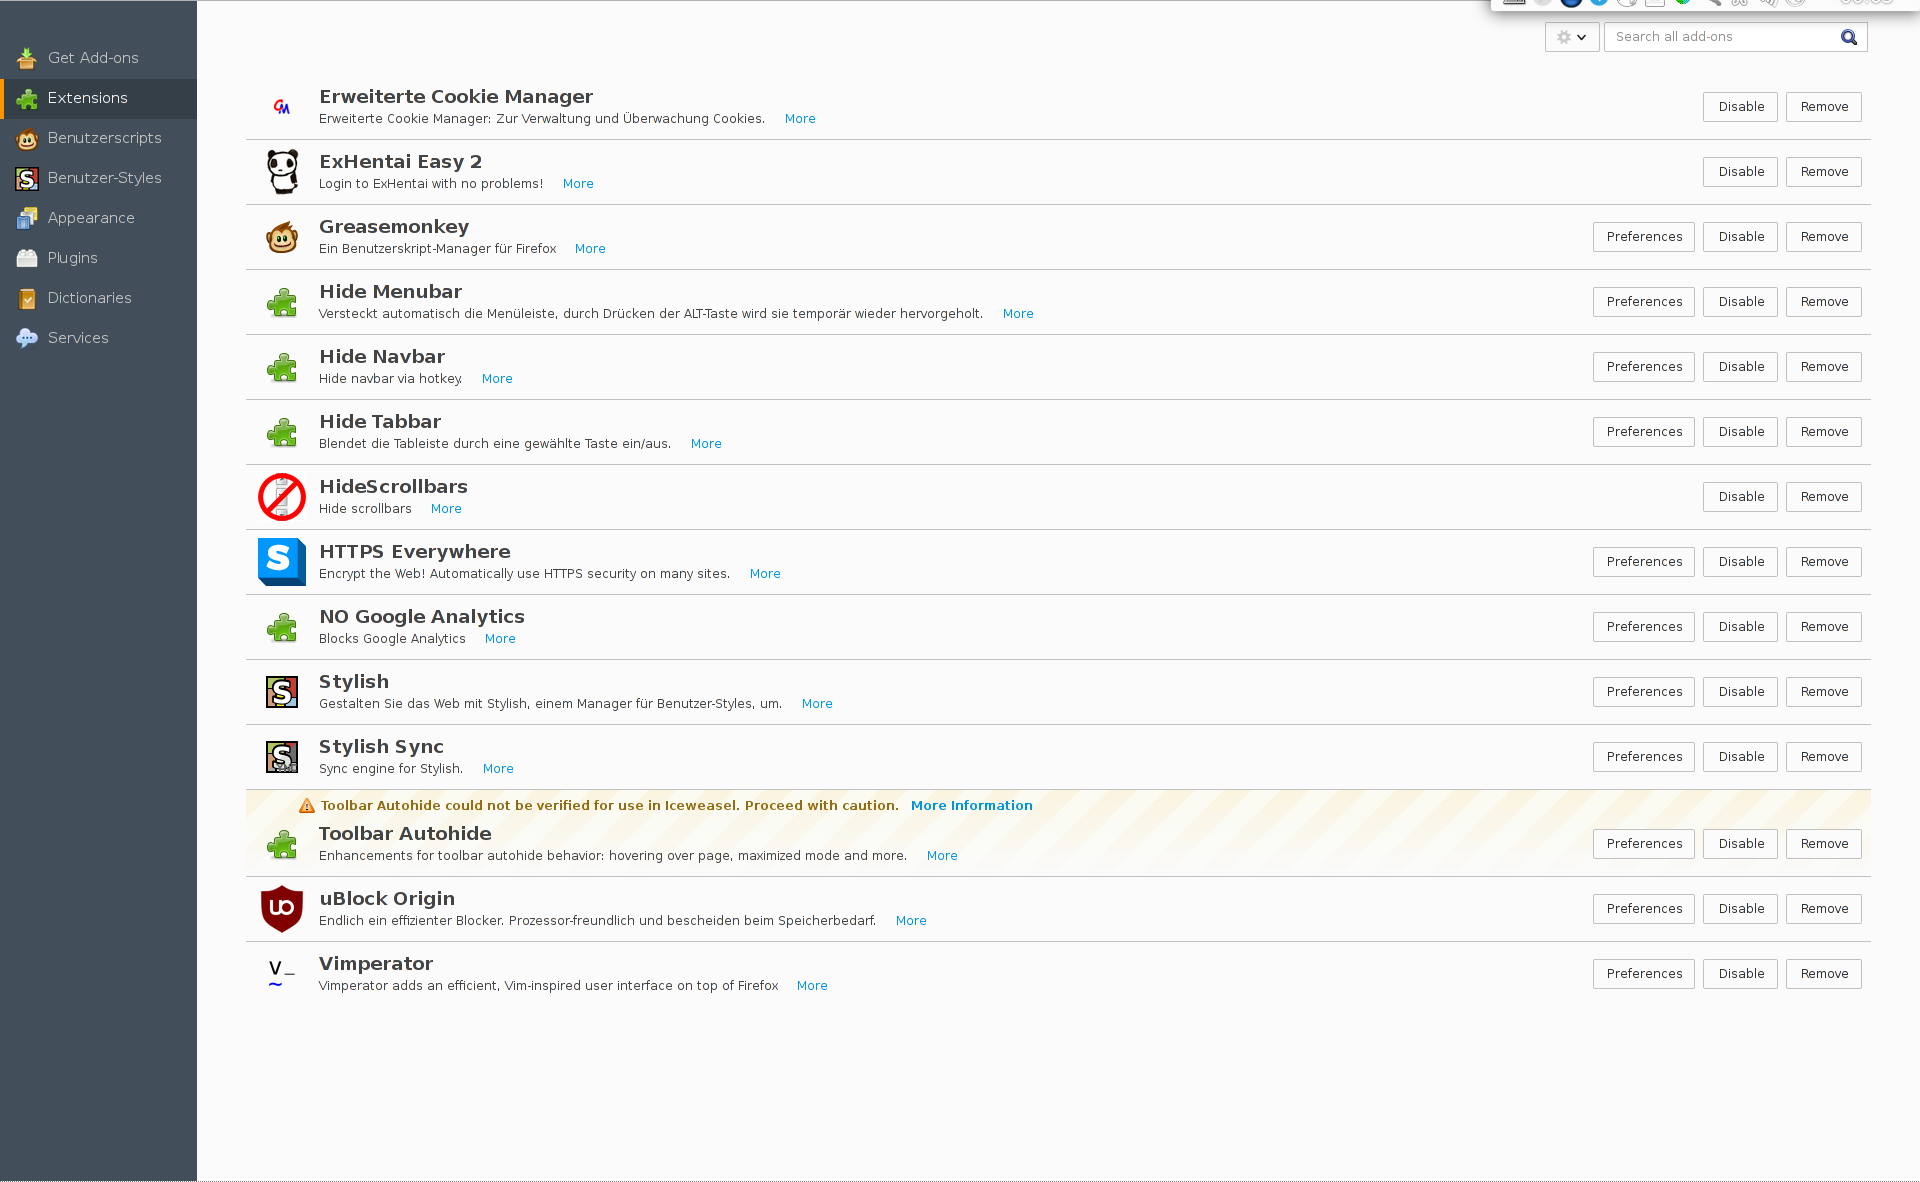Click the Hide Tabbar puzzle piece icon
The image size is (1920, 1182).
point(282,432)
